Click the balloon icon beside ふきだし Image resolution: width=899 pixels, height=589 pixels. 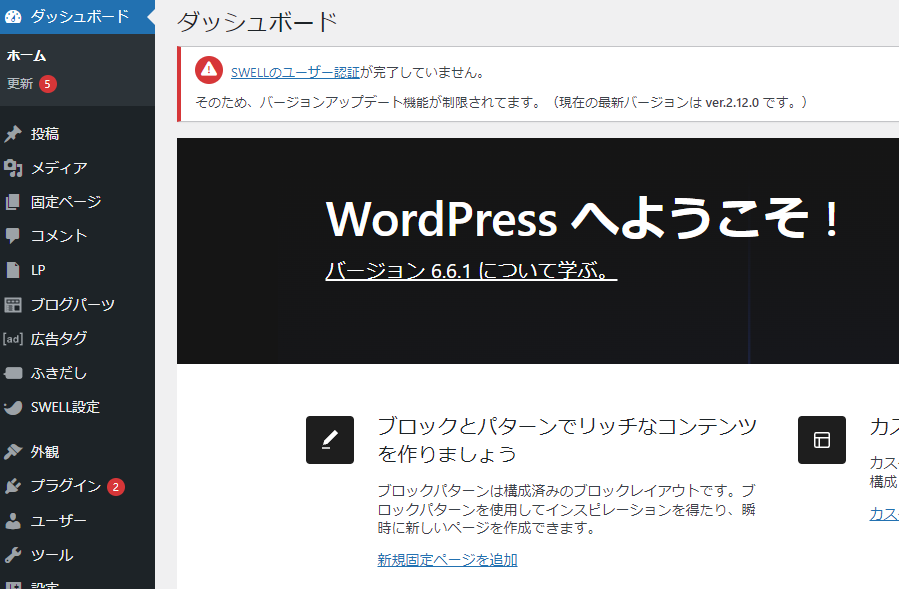click(13, 373)
